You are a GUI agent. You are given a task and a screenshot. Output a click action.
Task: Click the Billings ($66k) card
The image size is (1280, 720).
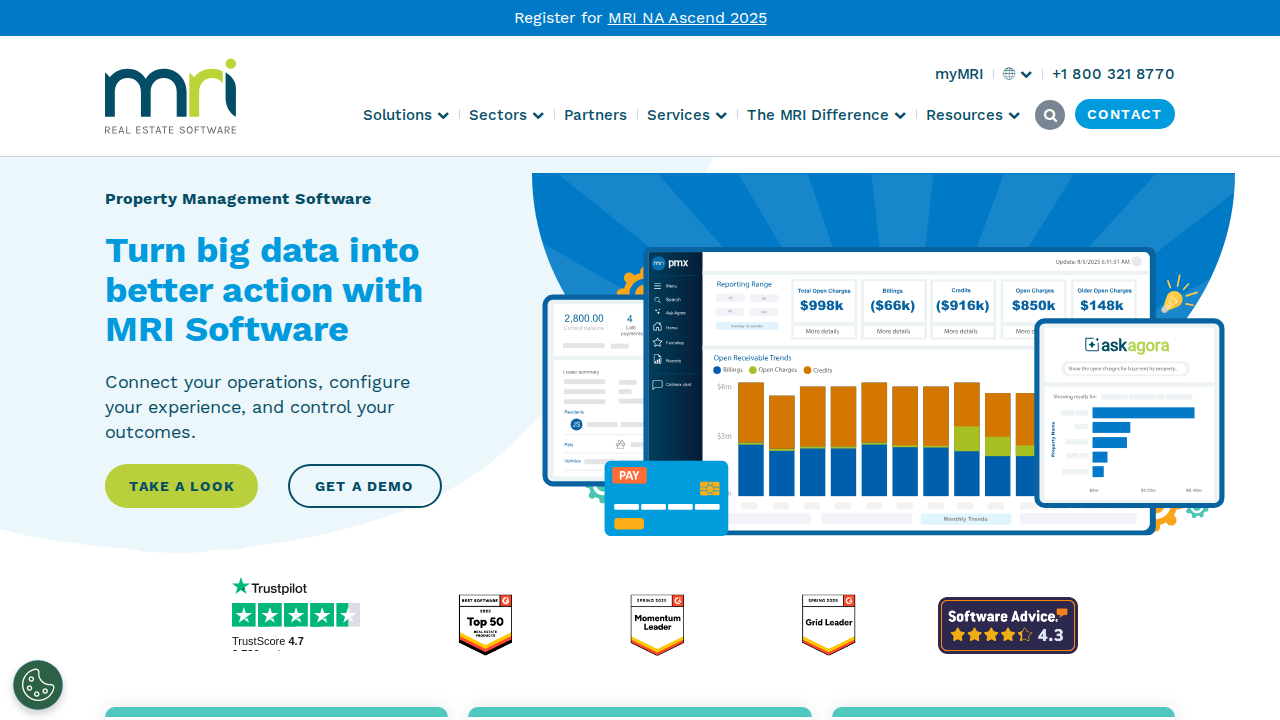click(x=893, y=309)
